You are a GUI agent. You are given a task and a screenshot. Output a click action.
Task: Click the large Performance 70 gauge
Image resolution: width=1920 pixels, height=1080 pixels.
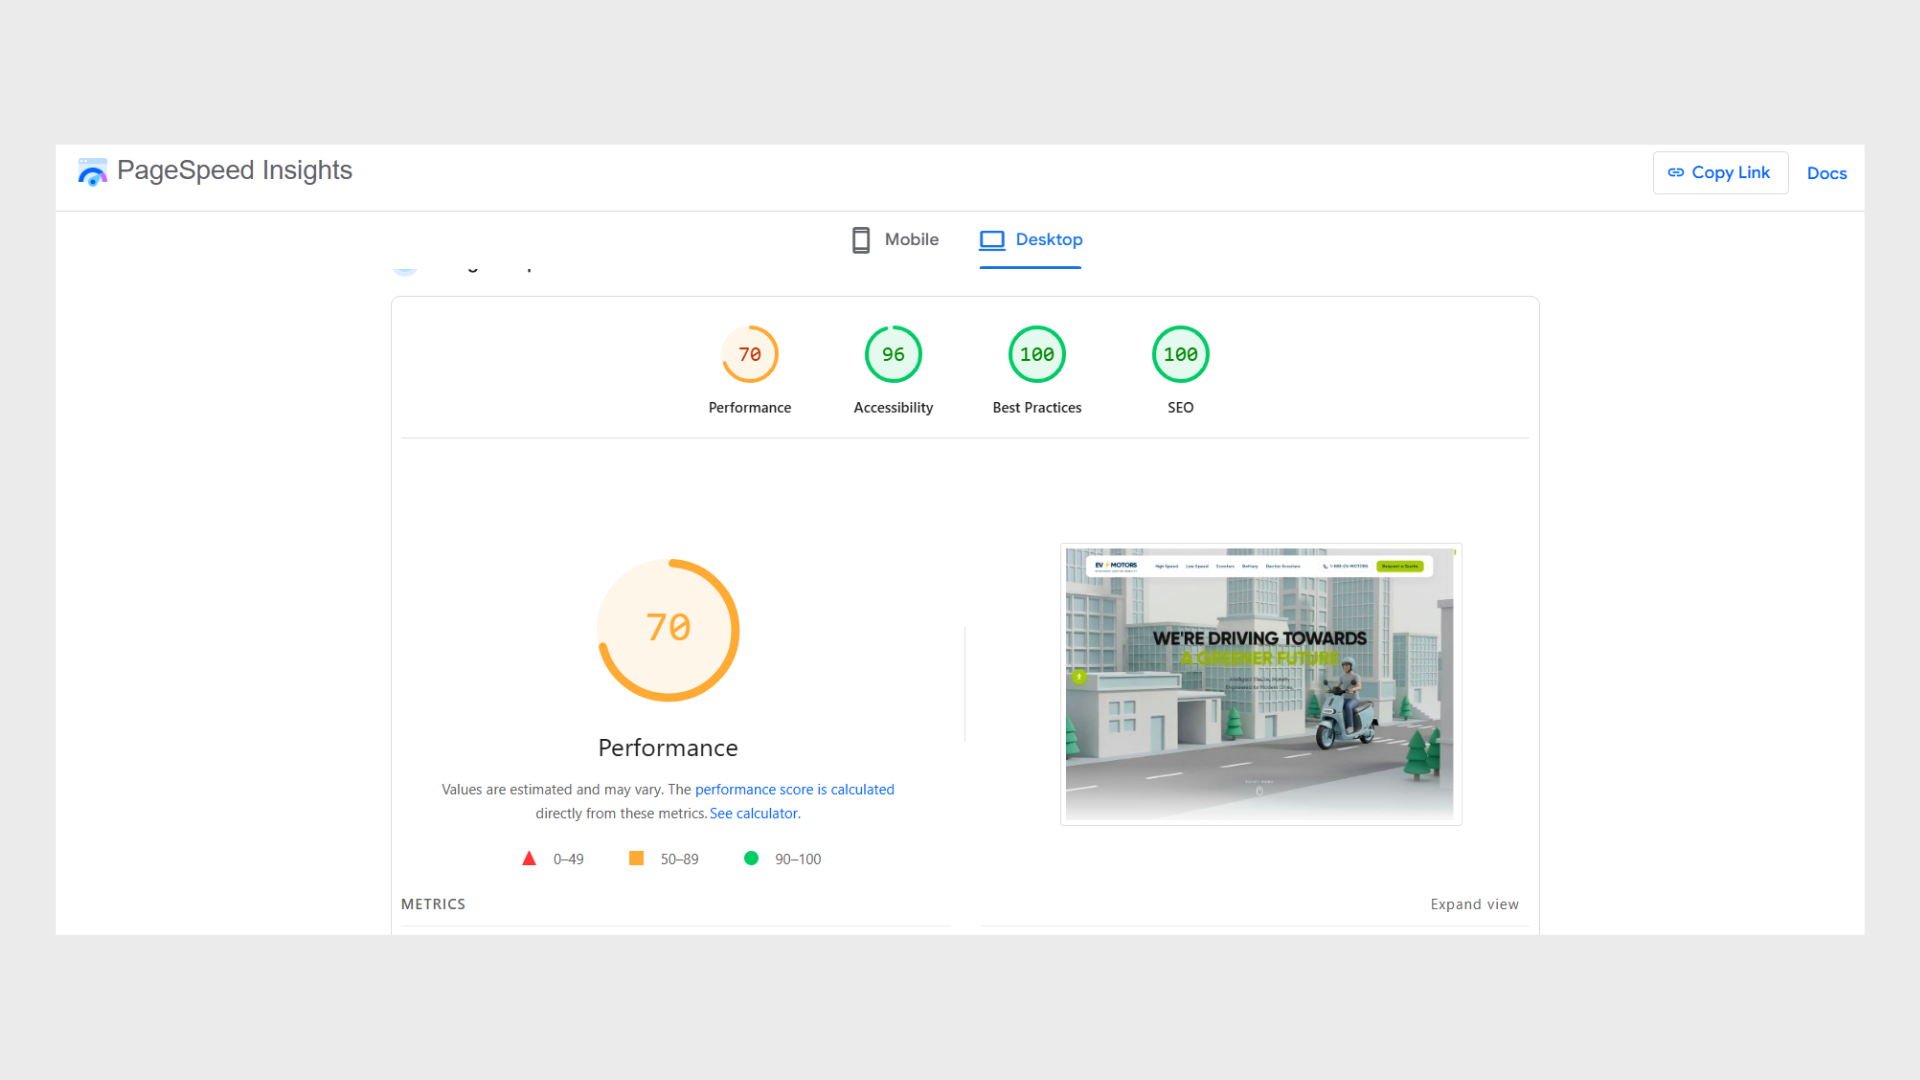click(x=668, y=630)
